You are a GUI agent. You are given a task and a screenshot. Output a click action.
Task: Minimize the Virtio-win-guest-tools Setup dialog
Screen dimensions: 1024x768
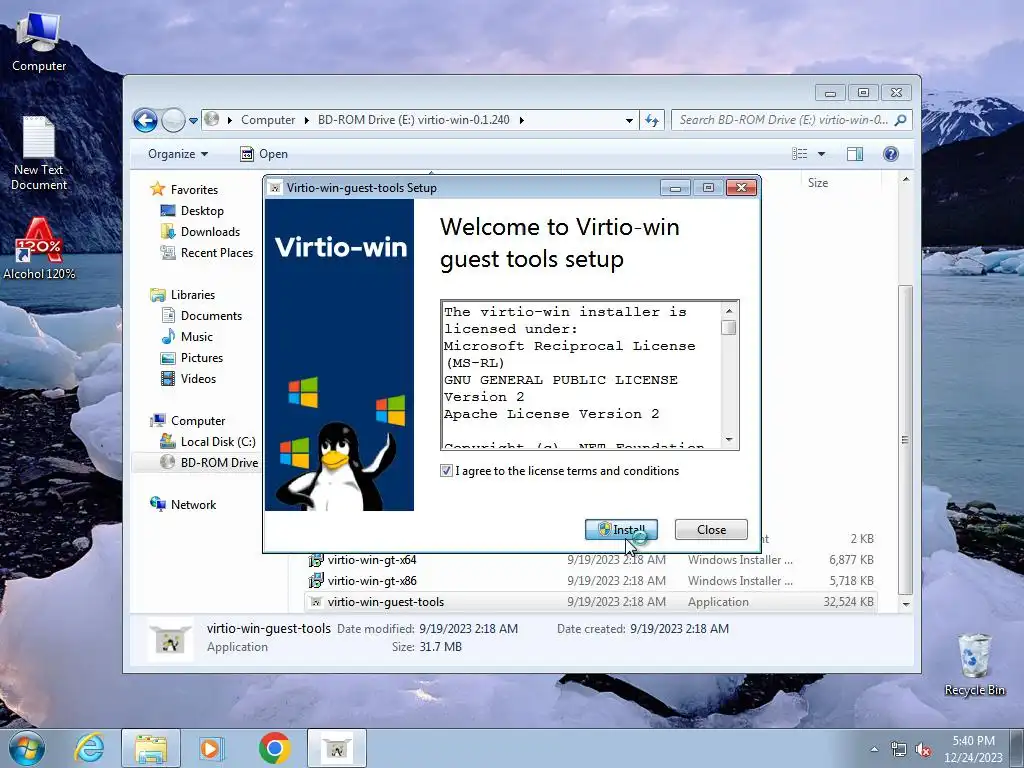(675, 188)
